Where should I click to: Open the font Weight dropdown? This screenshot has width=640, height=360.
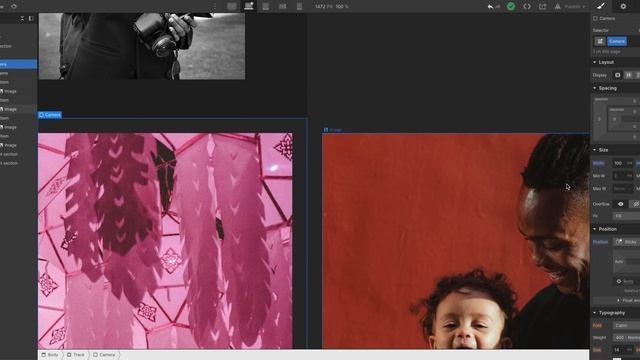pos(626,338)
